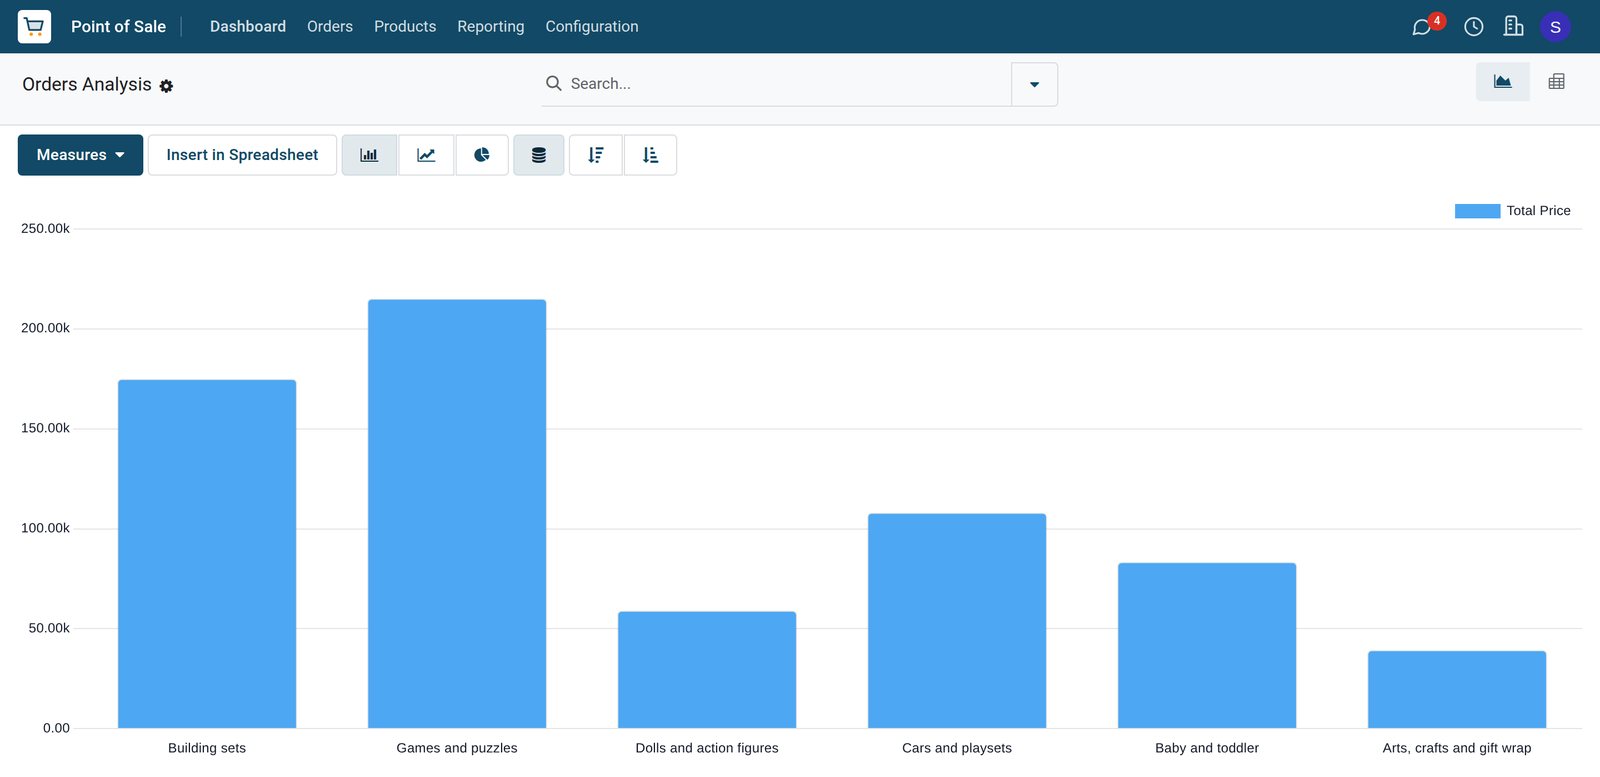Image resolution: width=1600 pixels, height=777 pixels.
Task: Click the 250.00k axis label
Action: click(45, 229)
